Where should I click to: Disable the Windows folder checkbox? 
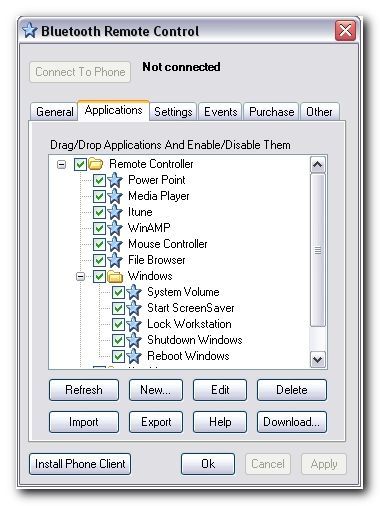(x=99, y=276)
